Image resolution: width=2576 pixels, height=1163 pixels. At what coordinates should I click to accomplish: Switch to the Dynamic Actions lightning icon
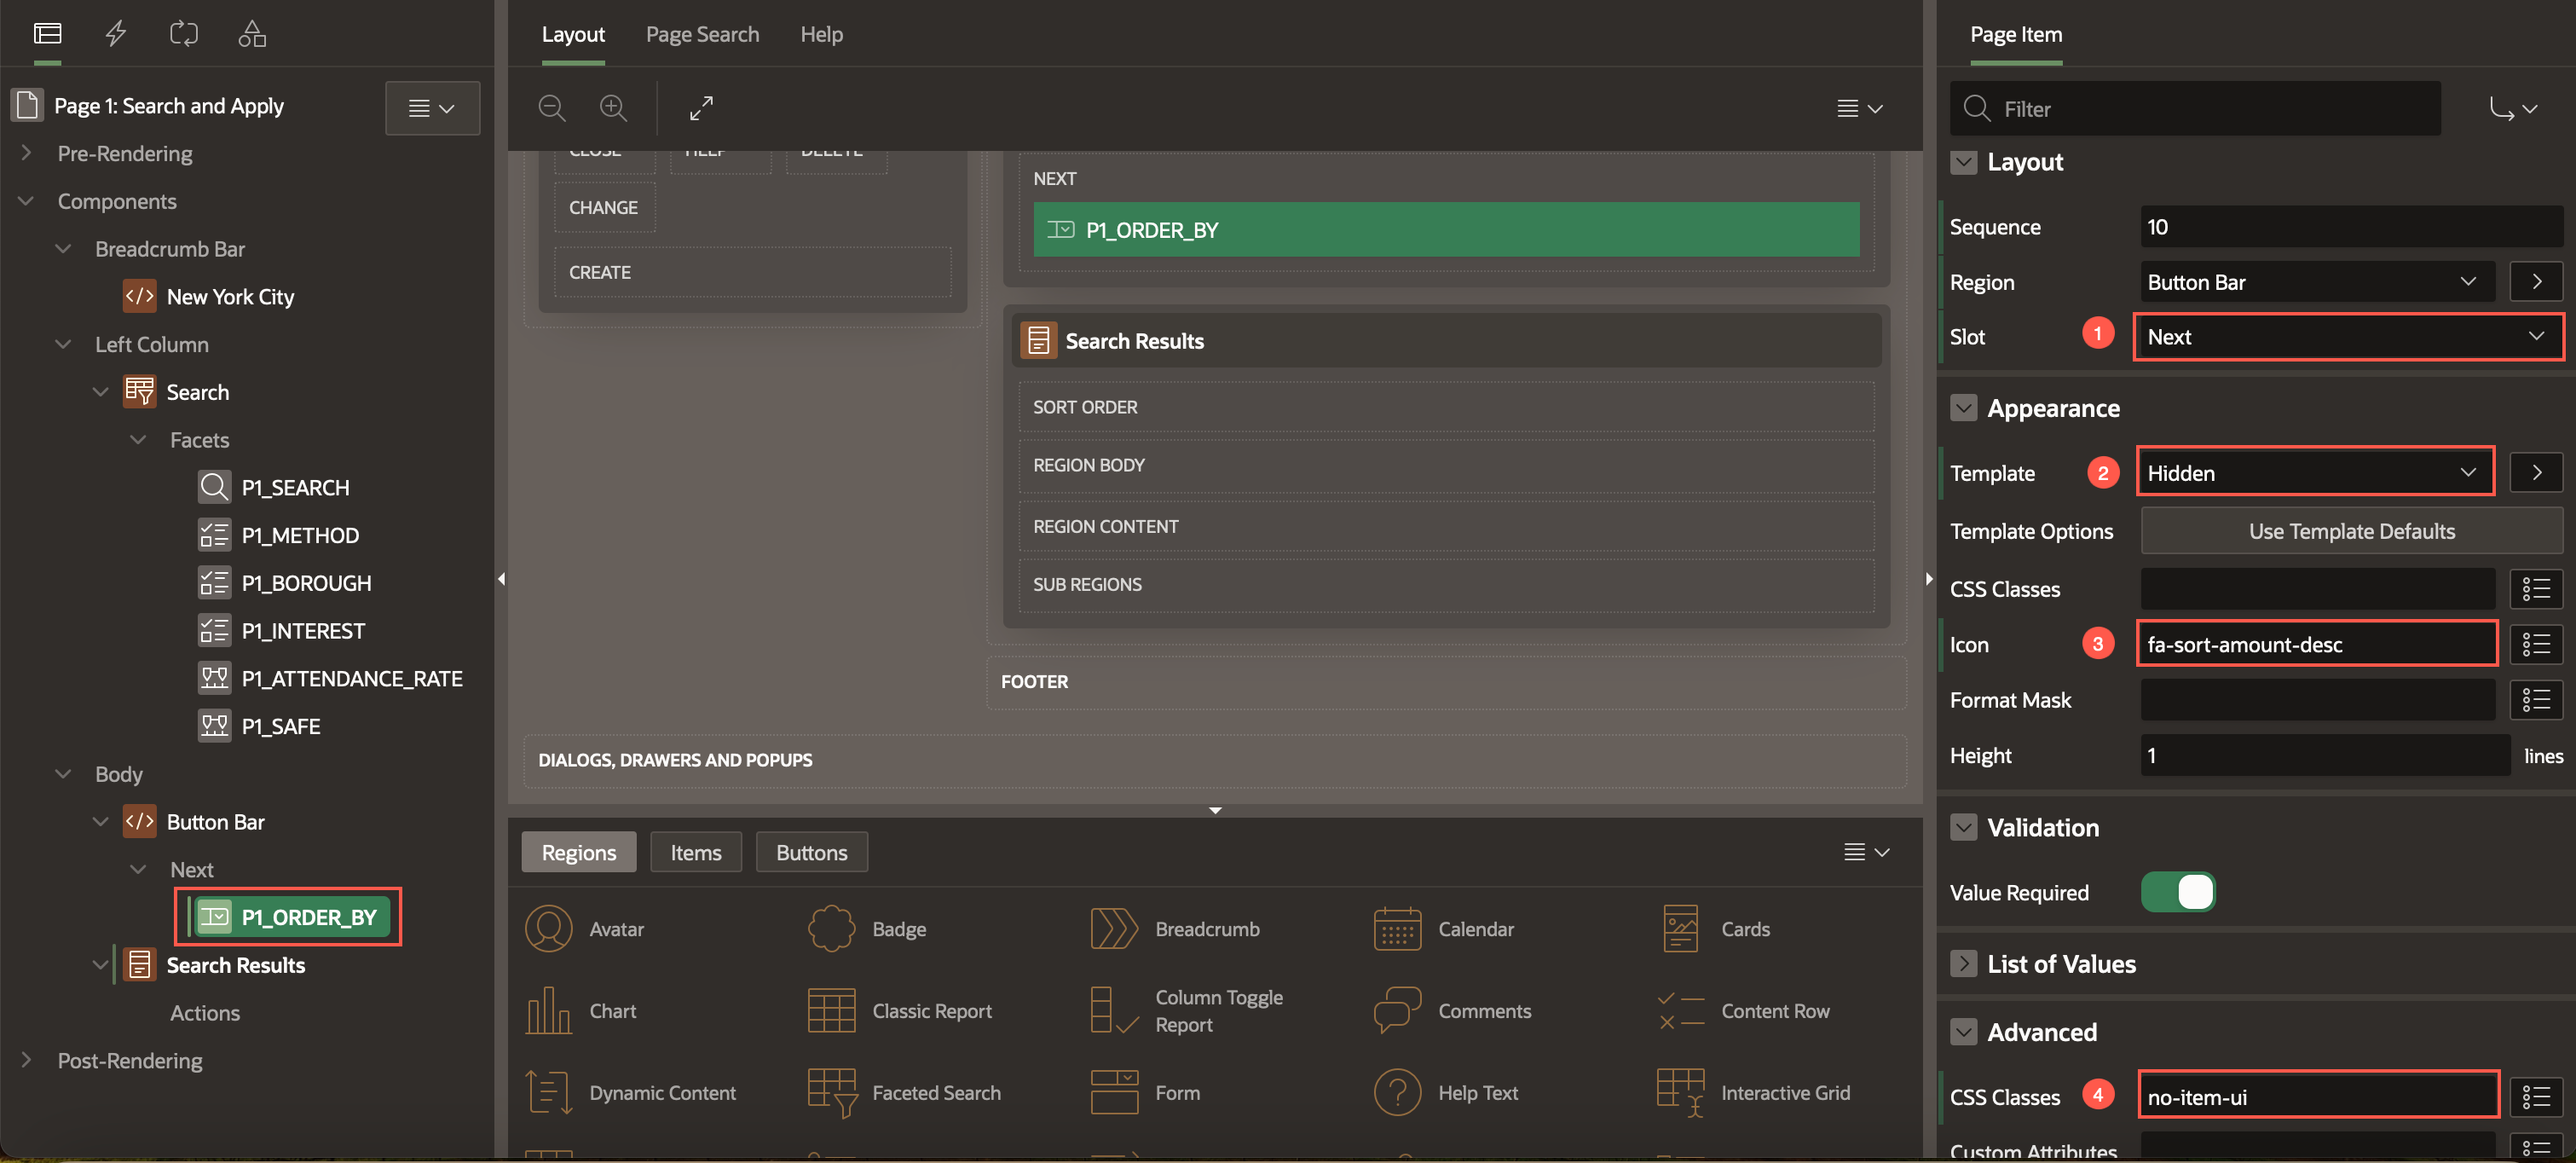point(116,34)
